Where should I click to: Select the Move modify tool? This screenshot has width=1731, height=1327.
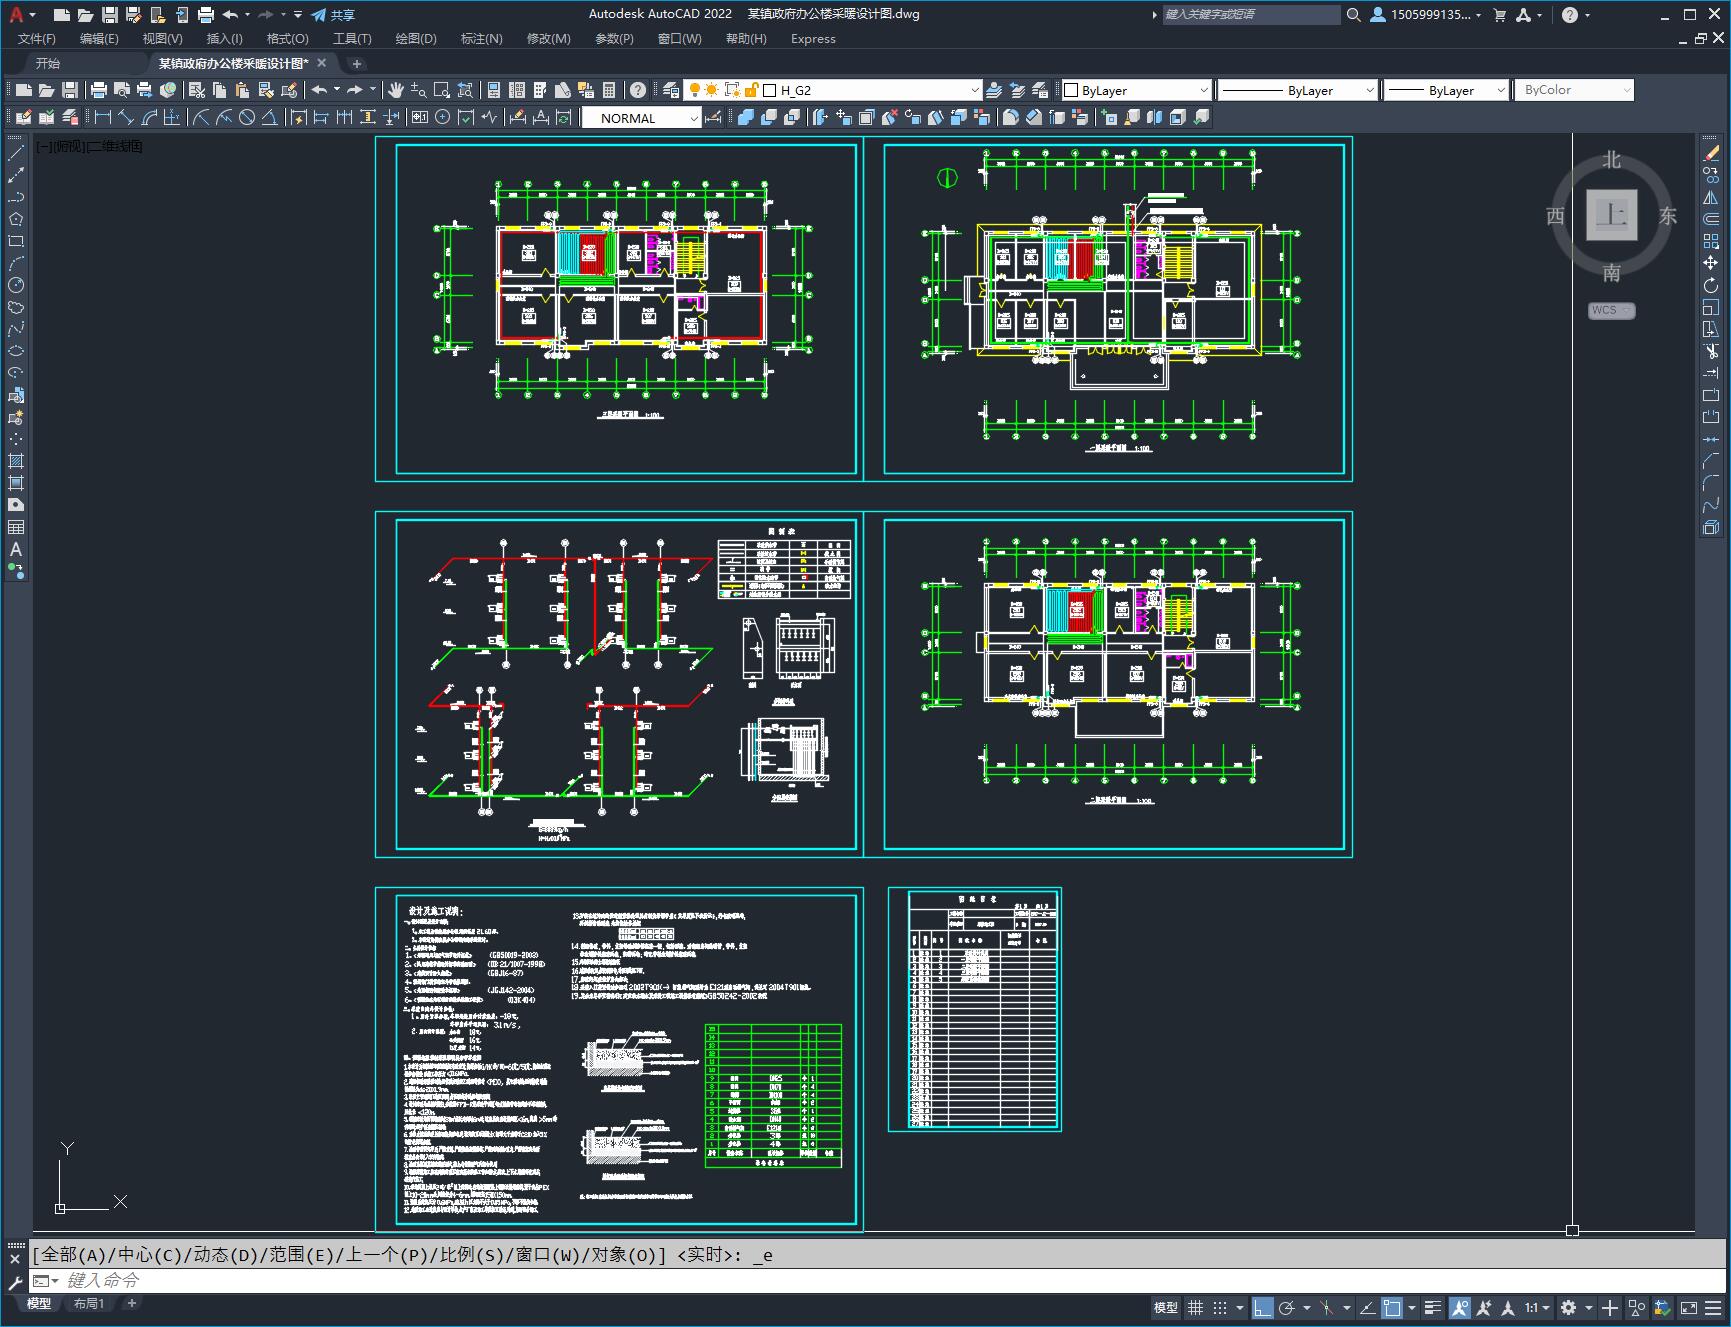point(1711,263)
